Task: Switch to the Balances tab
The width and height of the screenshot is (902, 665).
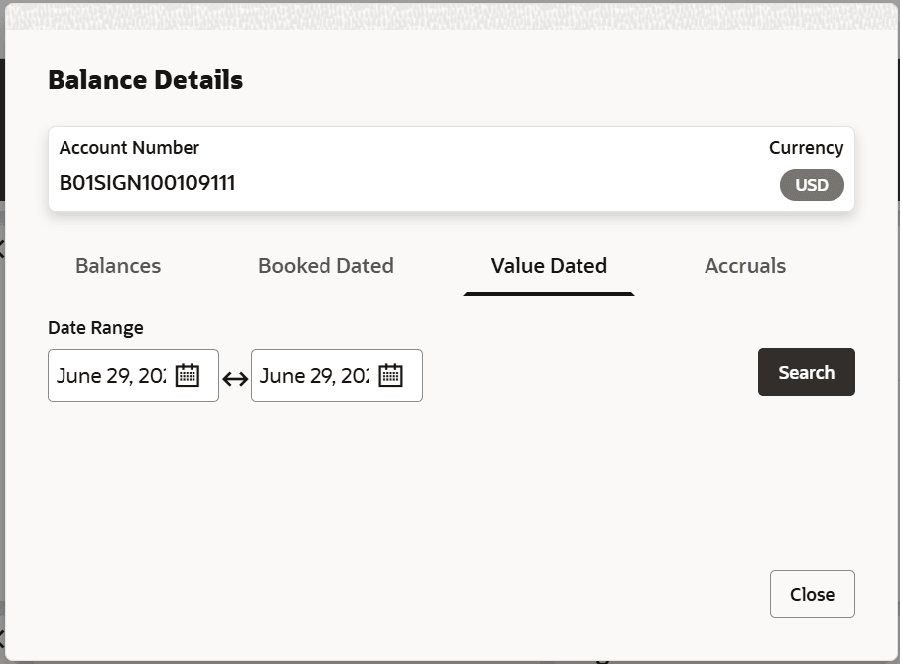Action: [x=118, y=266]
